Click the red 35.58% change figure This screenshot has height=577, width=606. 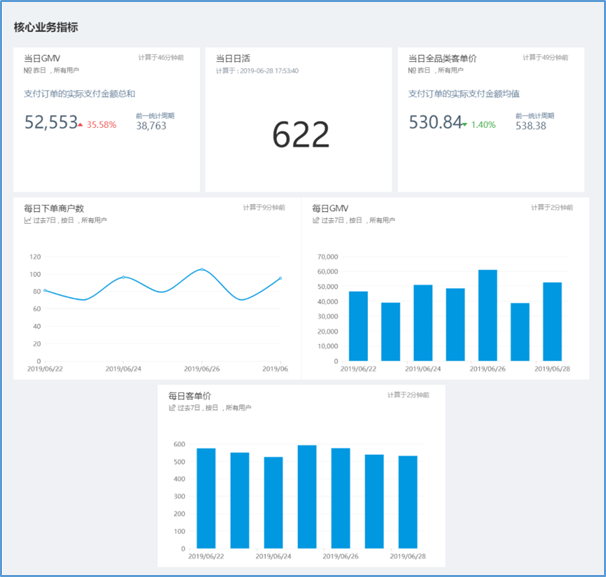(101, 125)
